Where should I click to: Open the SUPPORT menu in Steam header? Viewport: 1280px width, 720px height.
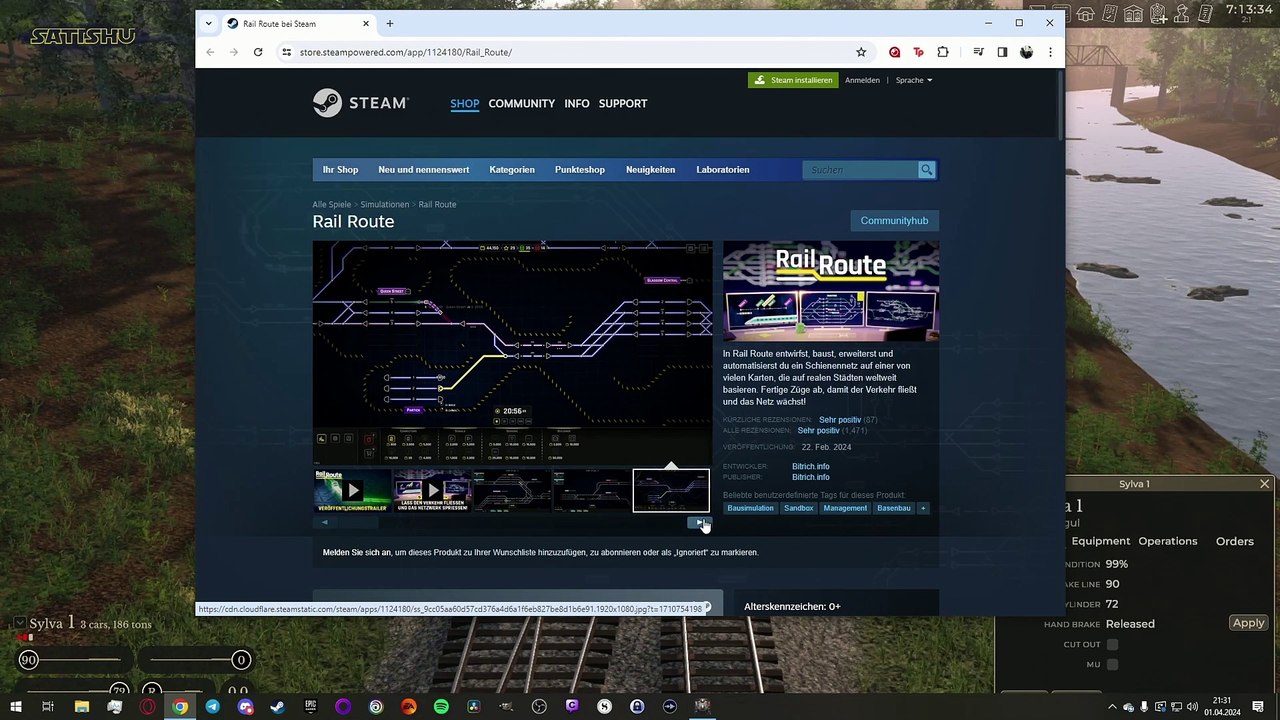[623, 104]
